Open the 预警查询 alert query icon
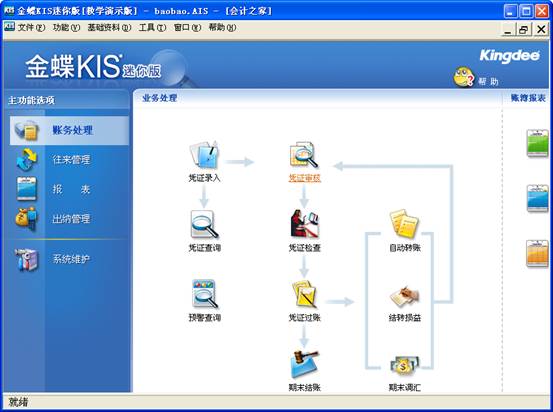The width and height of the screenshot is (553, 412). click(205, 294)
